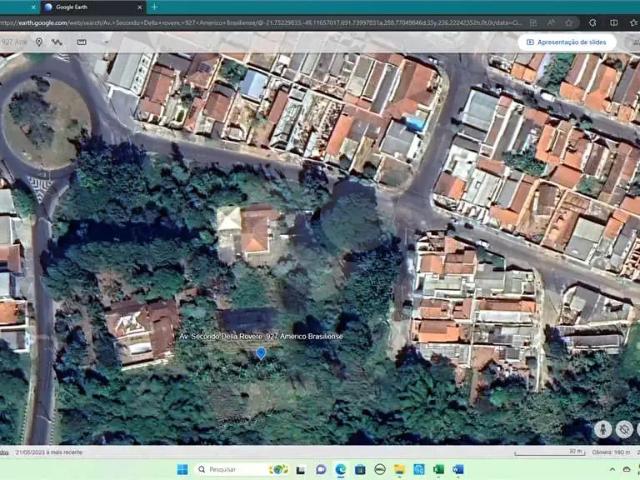Open the Dell app from taskbar

(x=380, y=470)
